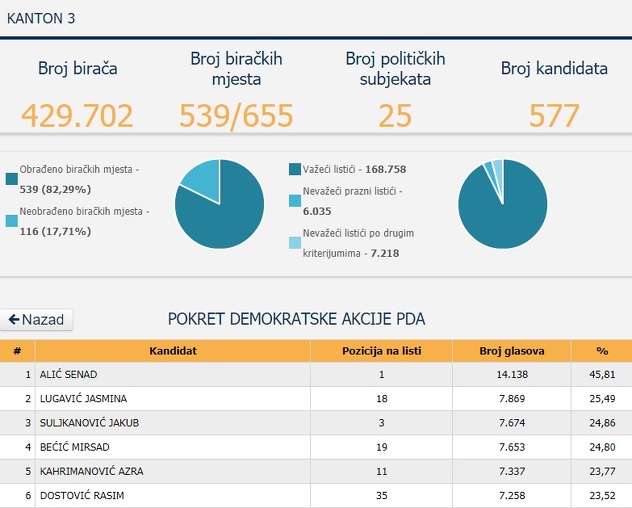632x508 pixels.
Task: Click the % column header
Action: [x=601, y=351]
